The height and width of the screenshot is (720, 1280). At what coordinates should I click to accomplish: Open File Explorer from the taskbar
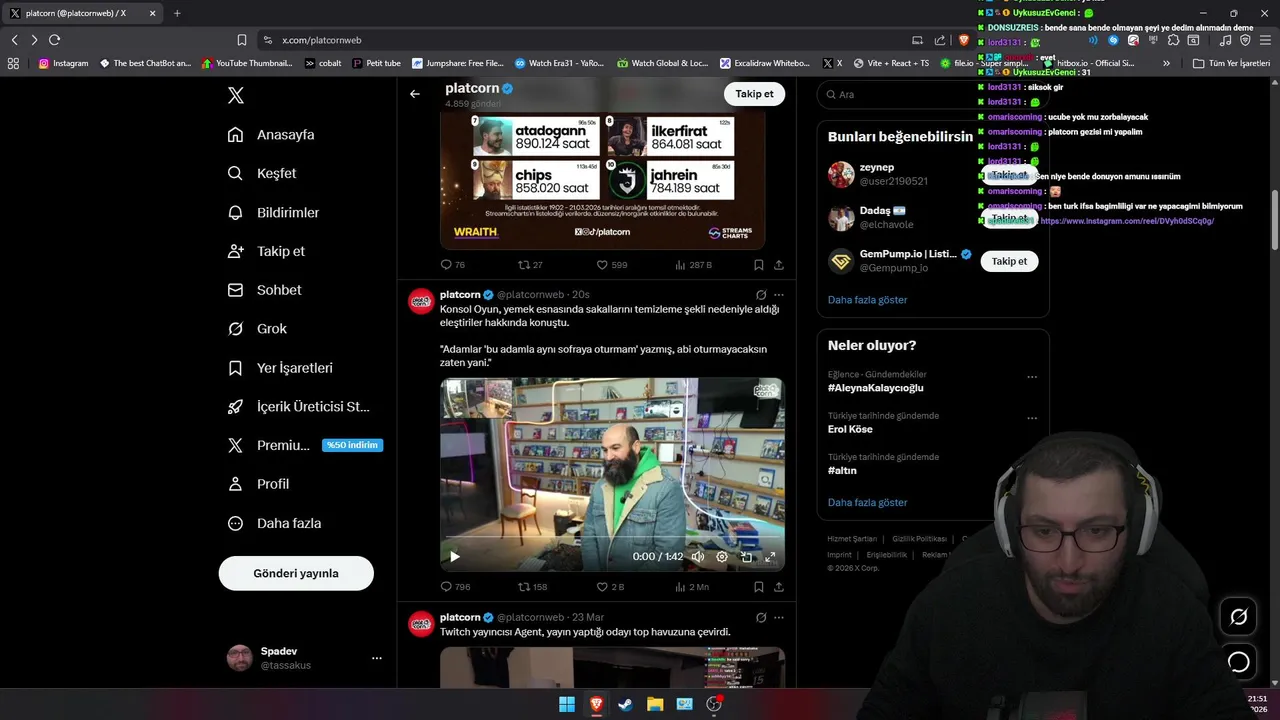[655, 704]
